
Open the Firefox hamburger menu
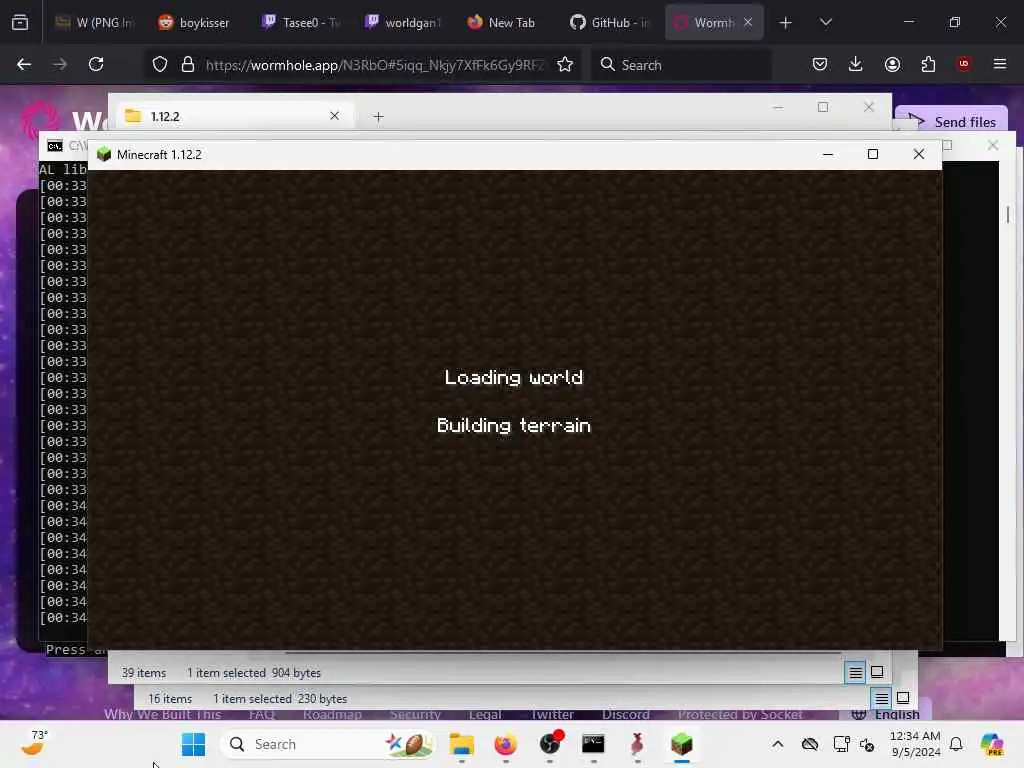[1000, 64]
